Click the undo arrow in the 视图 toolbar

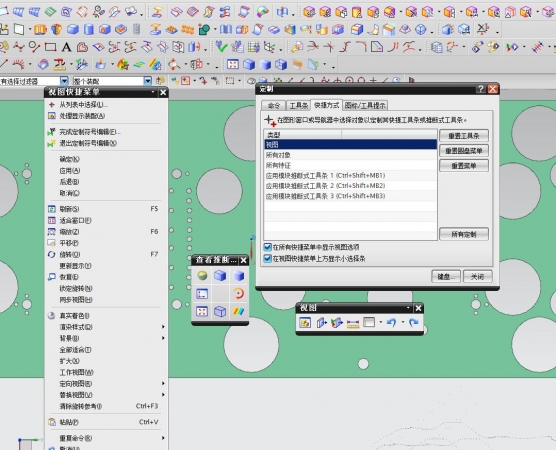click(391, 323)
